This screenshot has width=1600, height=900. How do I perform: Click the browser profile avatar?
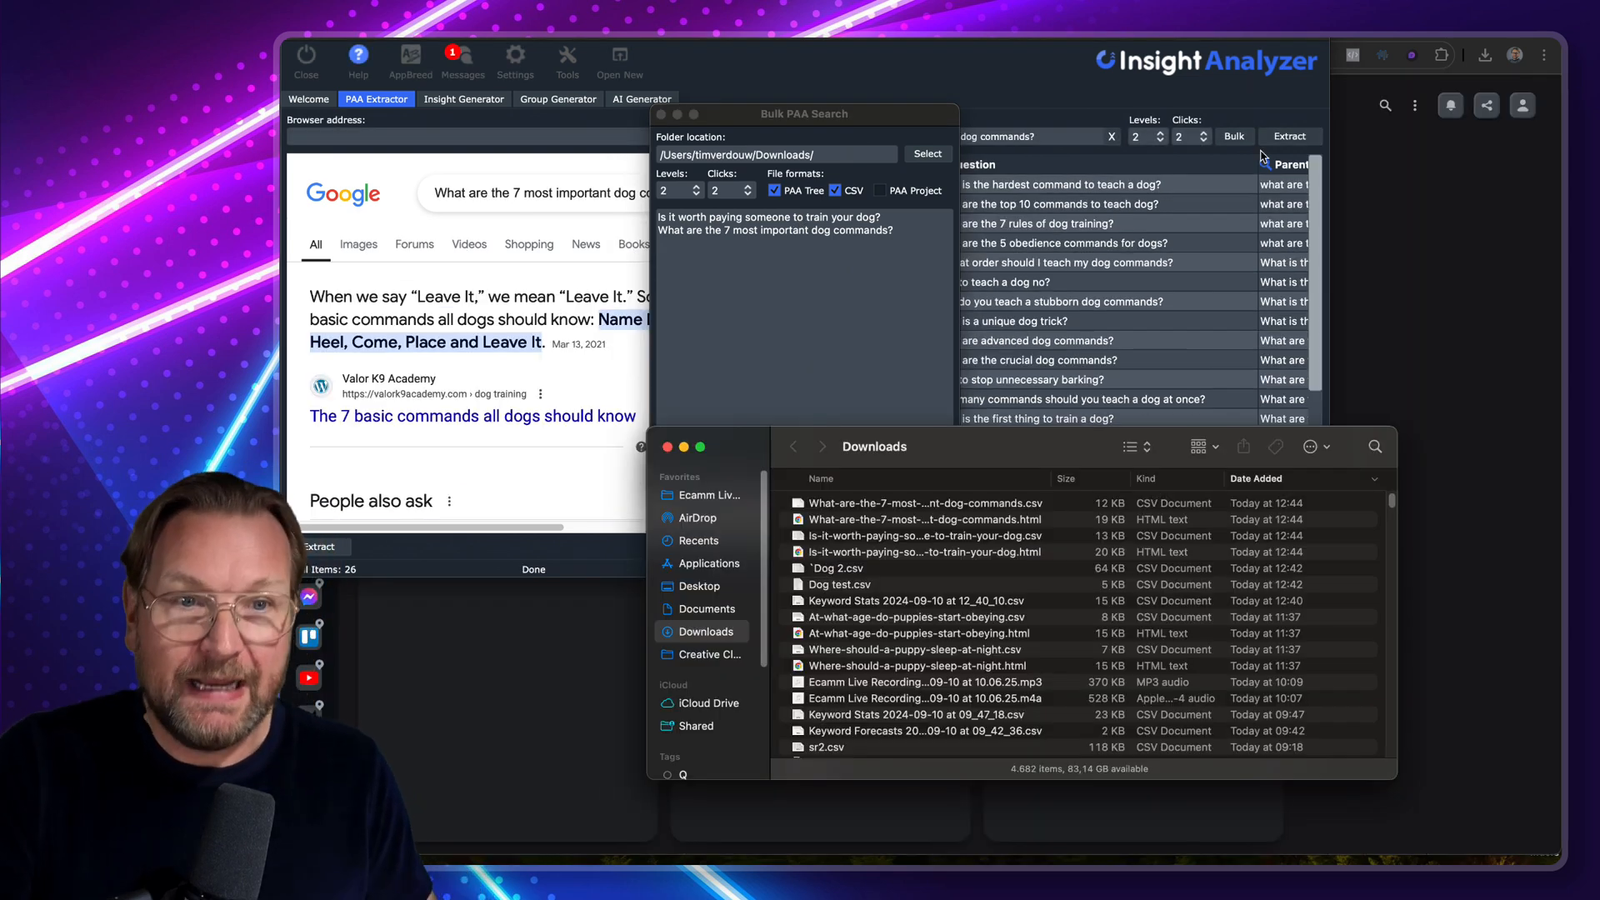(x=1515, y=55)
